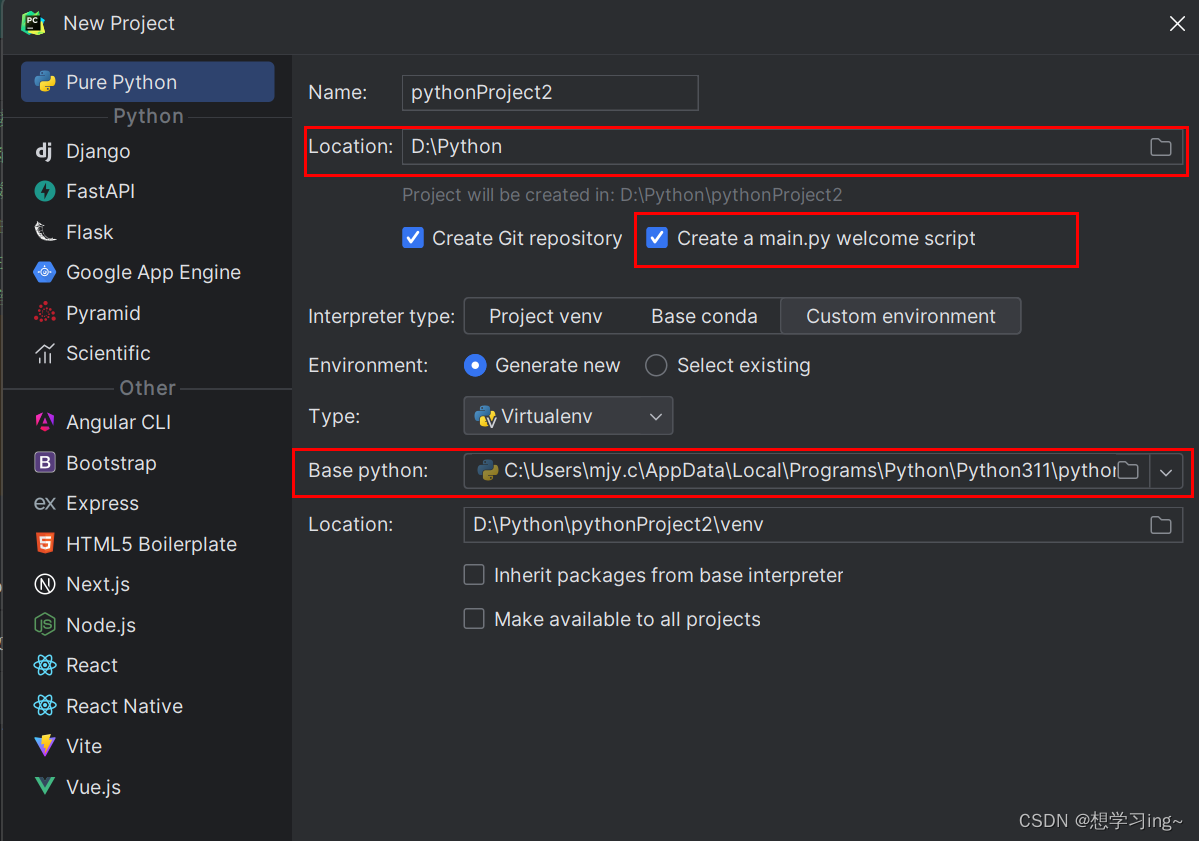Select the Select existing radio button
This screenshot has width=1199, height=841.
click(x=656, y=365)
